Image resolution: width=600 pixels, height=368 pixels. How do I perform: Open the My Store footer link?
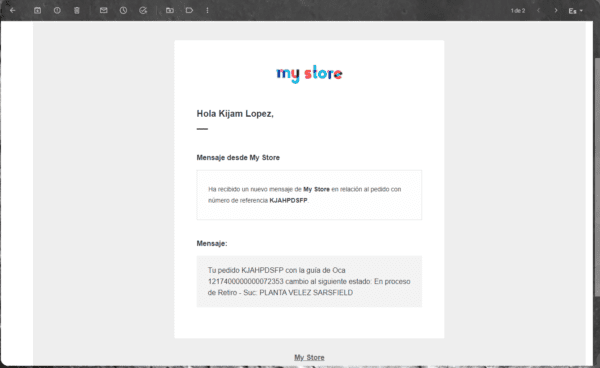(309, 357)
